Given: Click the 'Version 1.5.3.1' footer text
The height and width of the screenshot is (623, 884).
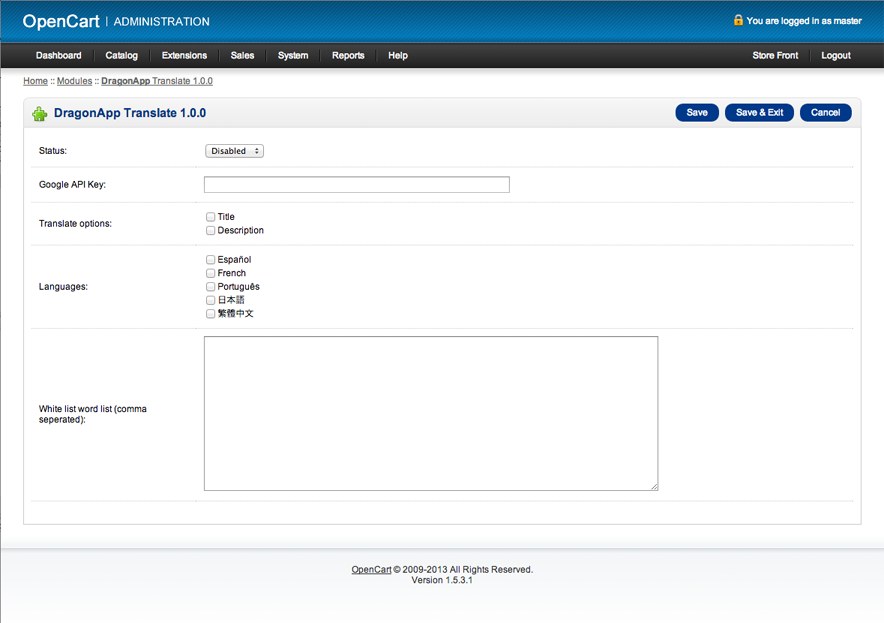Looking at the screenshot, I should point(442,580).
